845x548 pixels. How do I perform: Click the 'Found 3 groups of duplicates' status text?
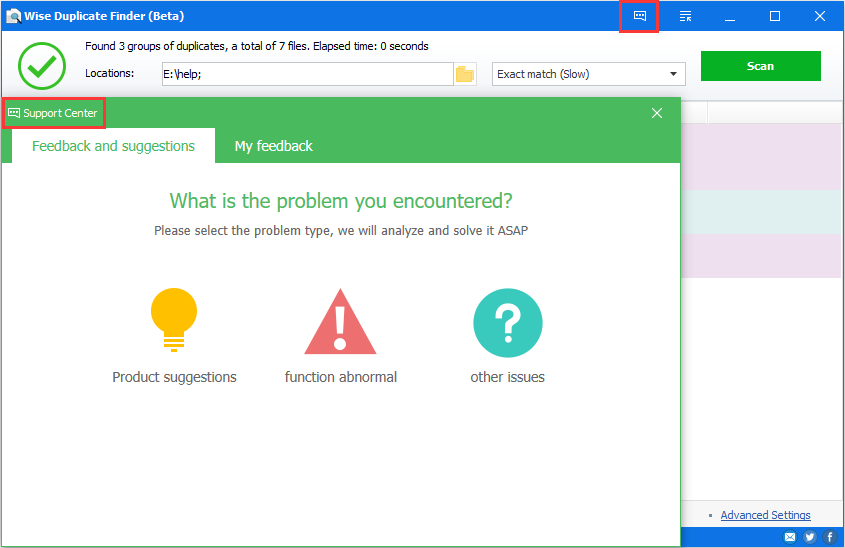(257, 46)
